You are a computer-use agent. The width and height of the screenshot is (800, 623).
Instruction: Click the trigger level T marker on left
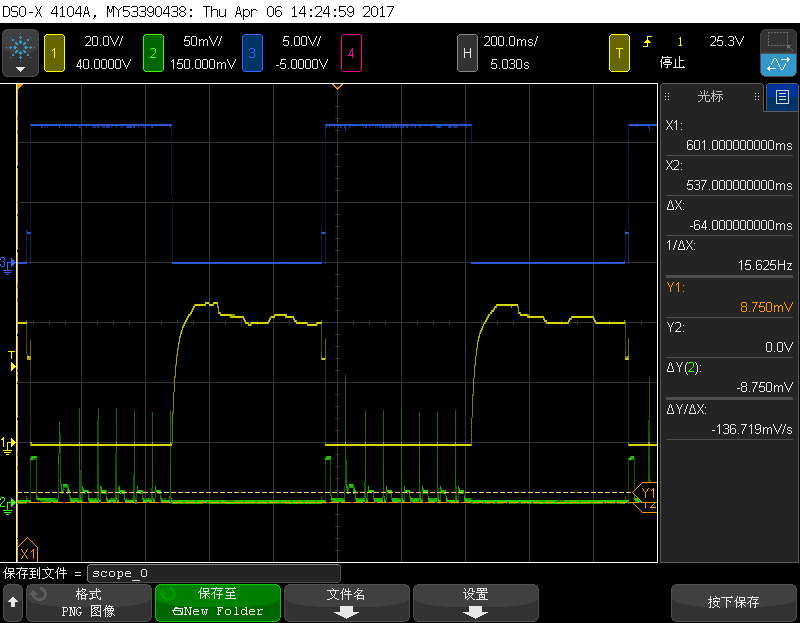point(12,361)
